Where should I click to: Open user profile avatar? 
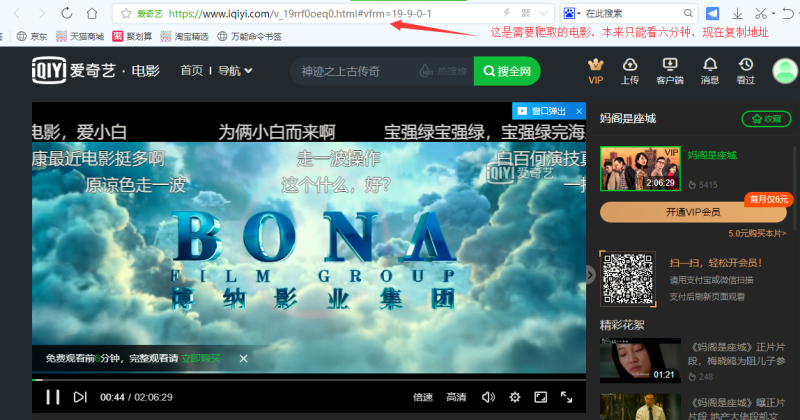point(785,71)
